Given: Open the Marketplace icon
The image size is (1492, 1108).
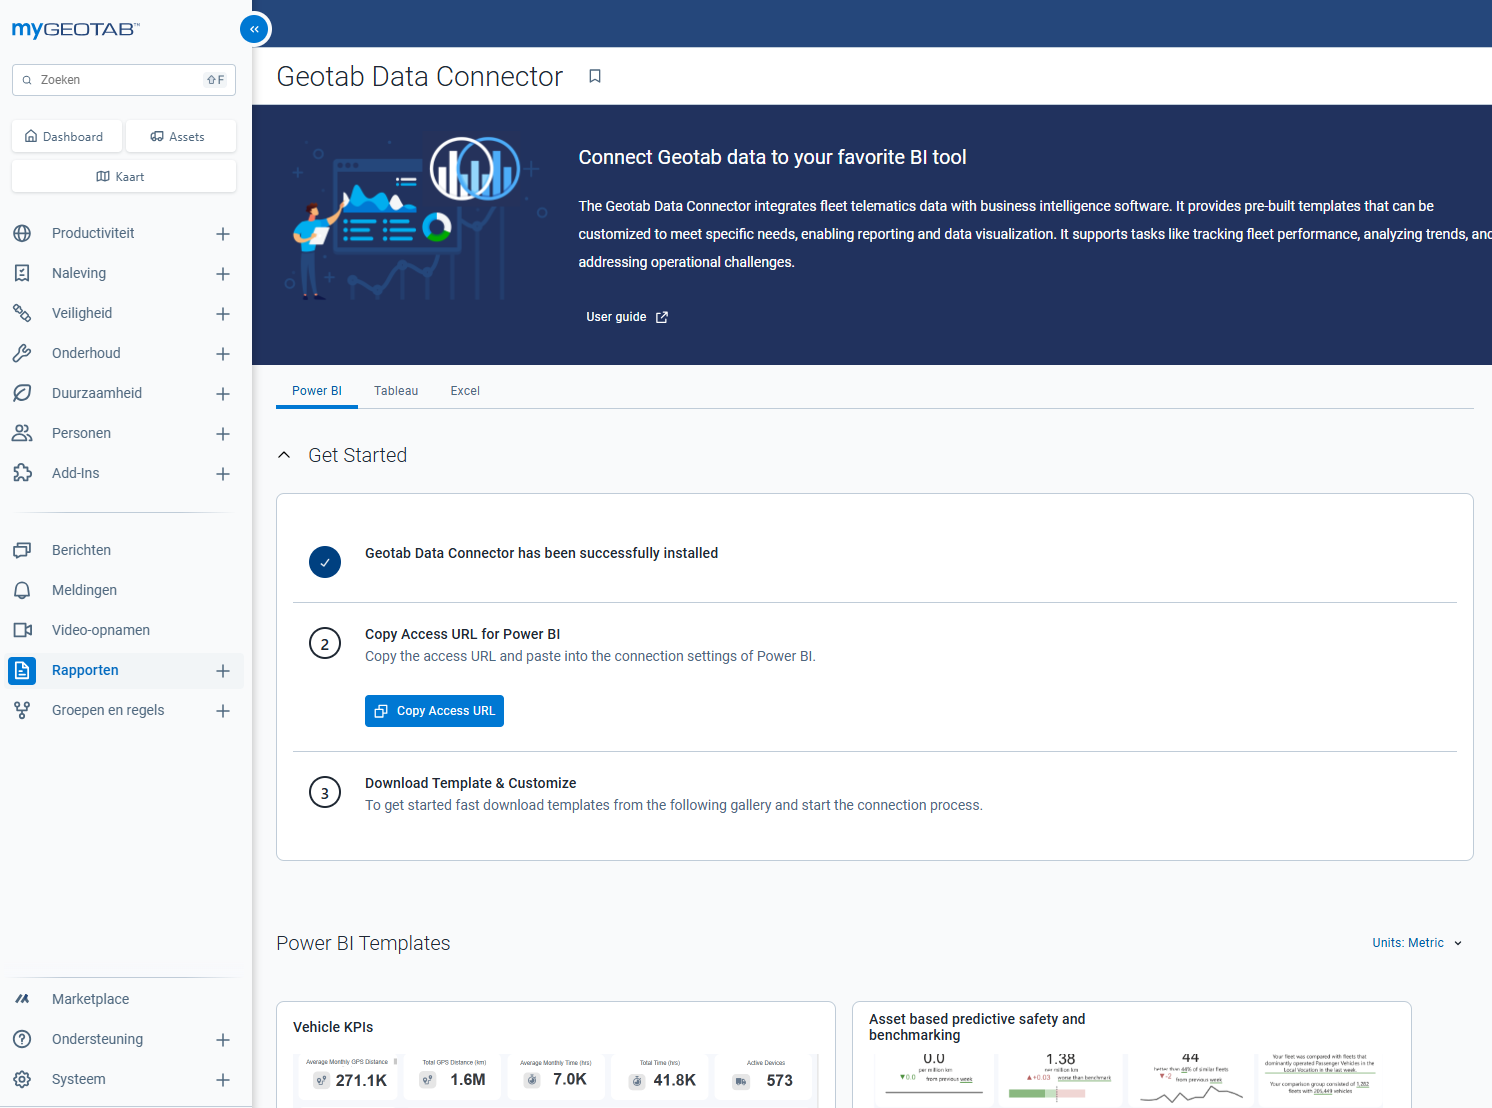Looking at the screenshot, I should (x=22, y=999).
